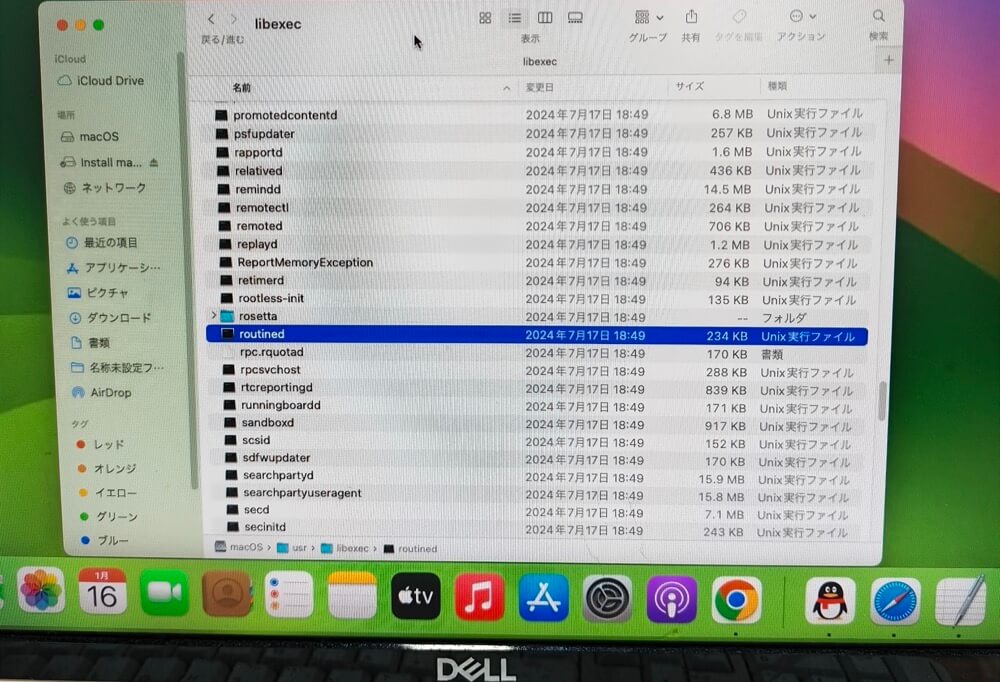Expand the rosetta folder disclosure triangle
The width and height of the screenshot is (1000, 682).
coord(214,317)
